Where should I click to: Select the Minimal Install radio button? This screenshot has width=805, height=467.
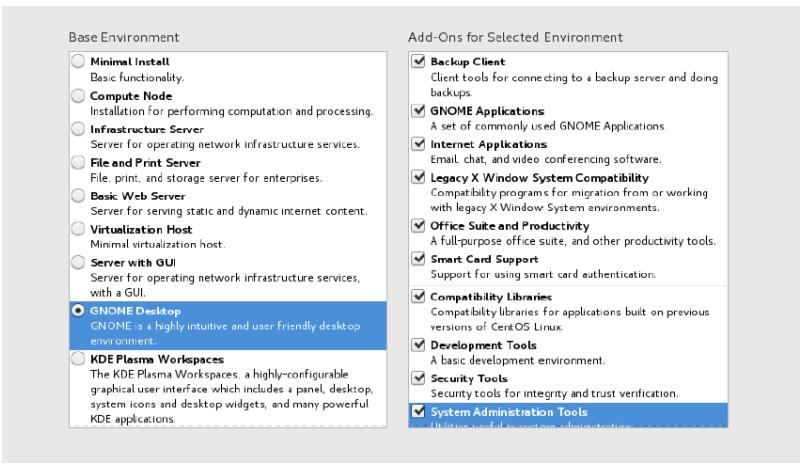[x=79, y=63]
